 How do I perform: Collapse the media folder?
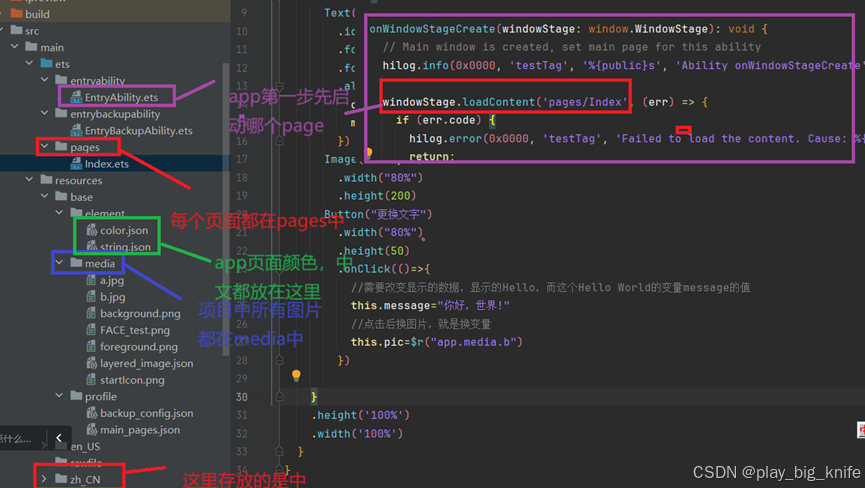tap(60, 263)
